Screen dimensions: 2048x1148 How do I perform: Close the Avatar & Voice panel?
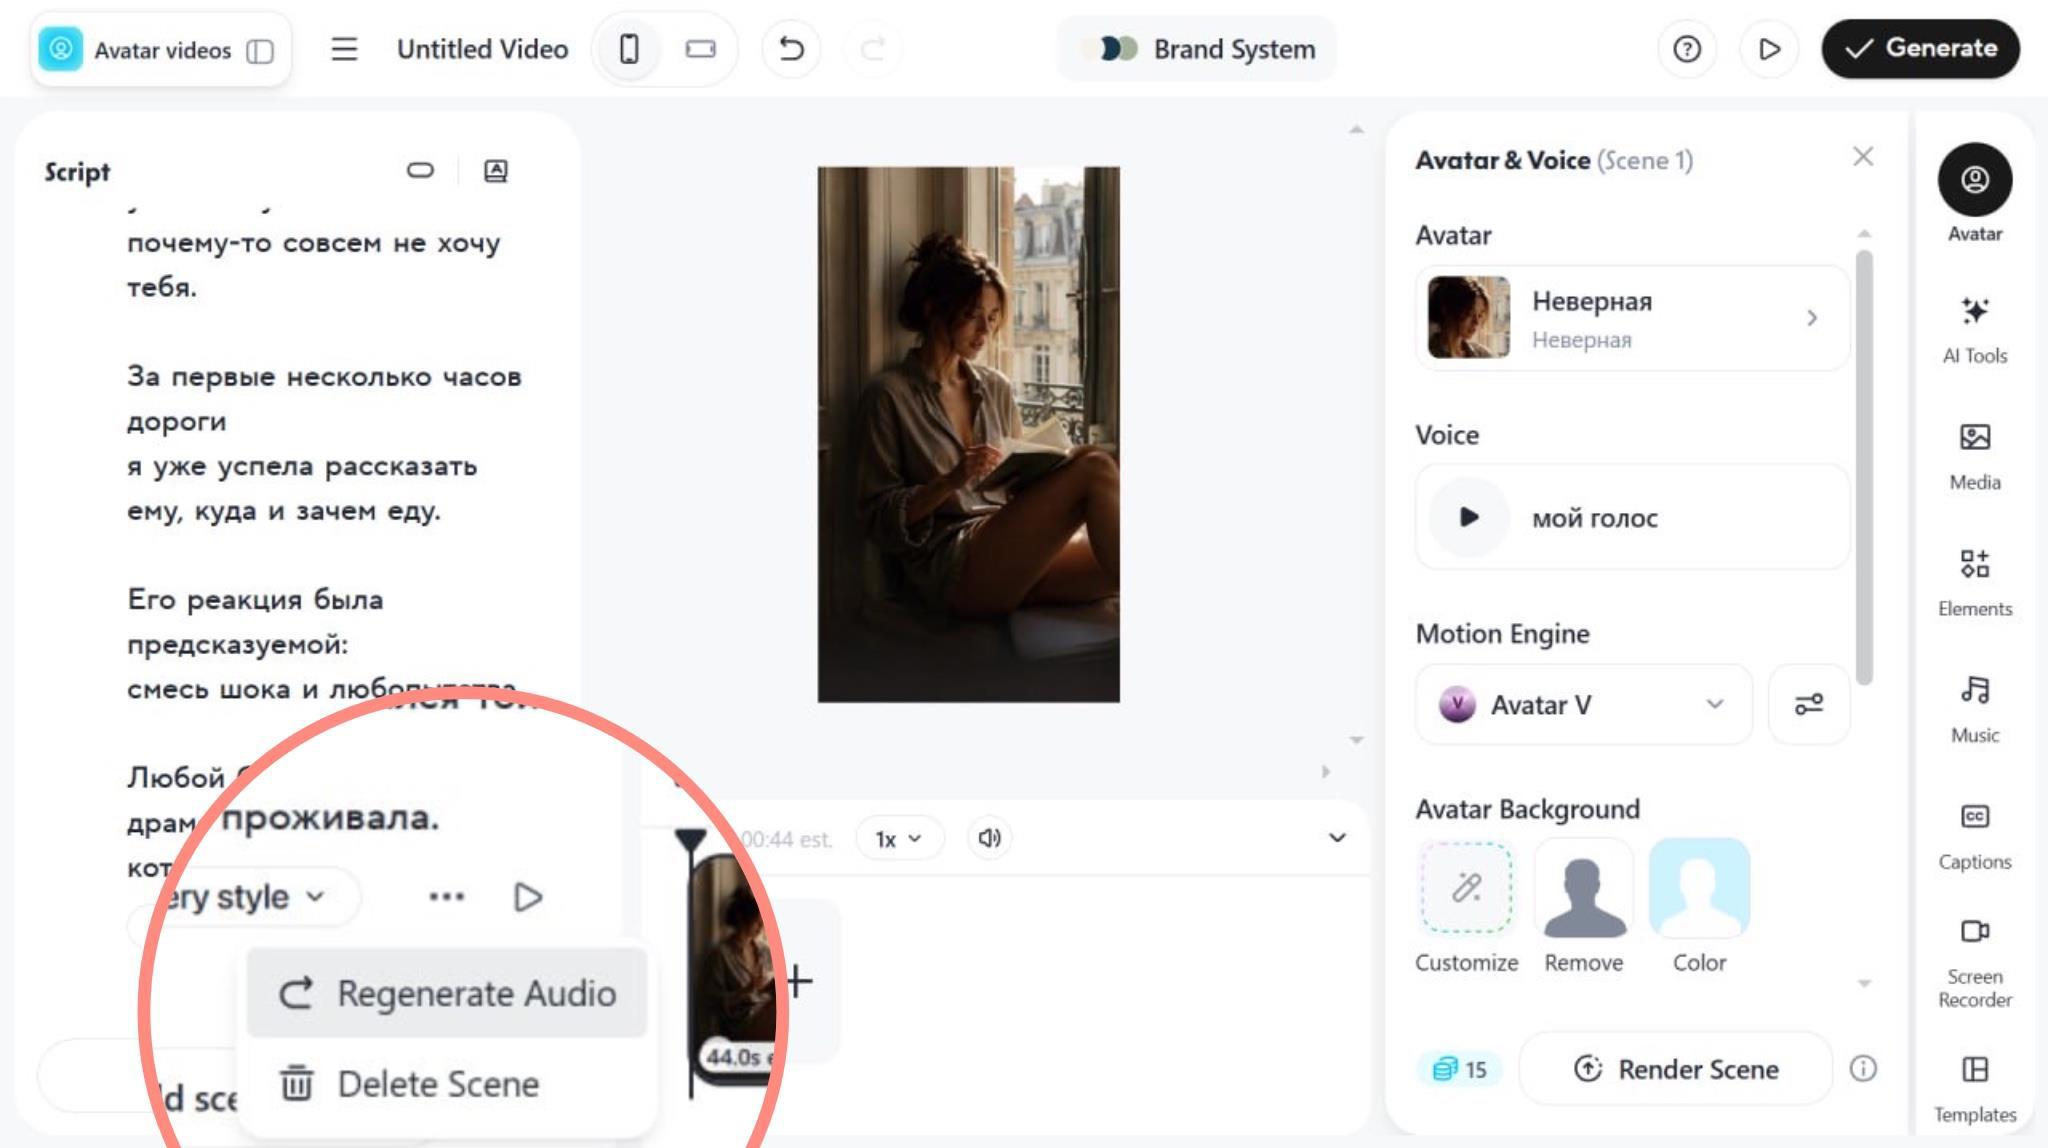tap(1863, 157)
